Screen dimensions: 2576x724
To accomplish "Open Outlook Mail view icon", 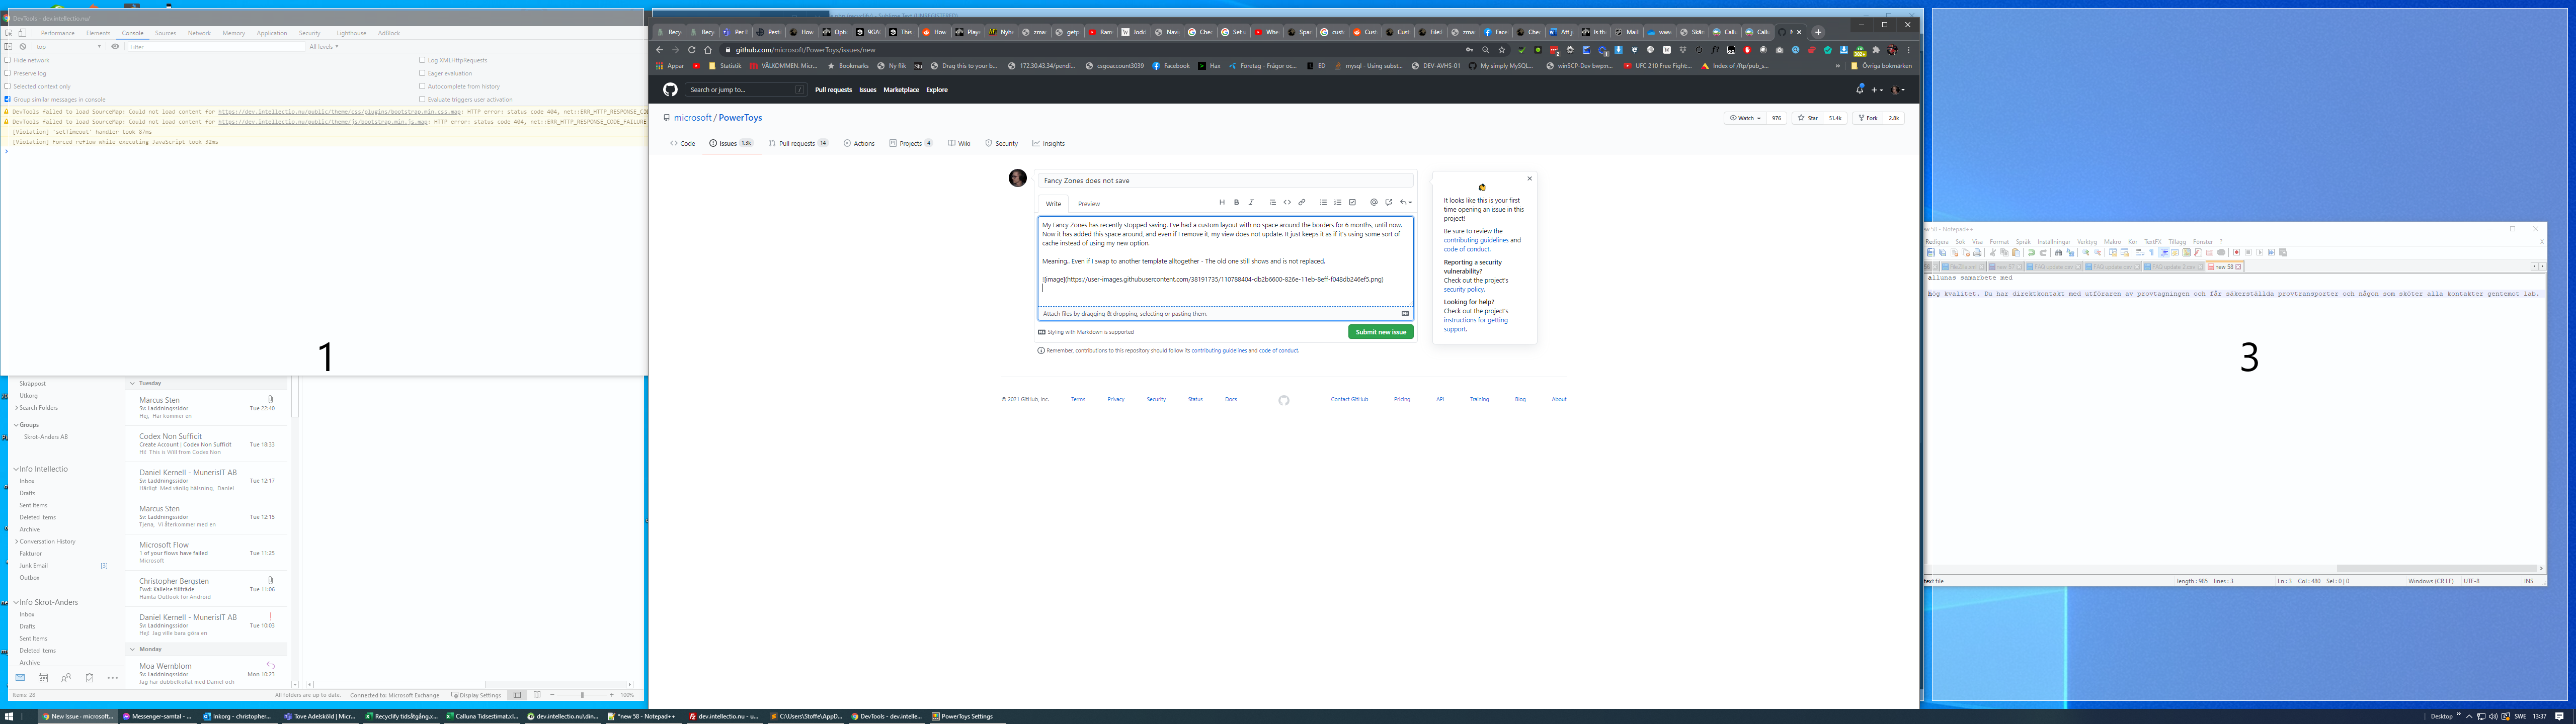I will [20, 678].
